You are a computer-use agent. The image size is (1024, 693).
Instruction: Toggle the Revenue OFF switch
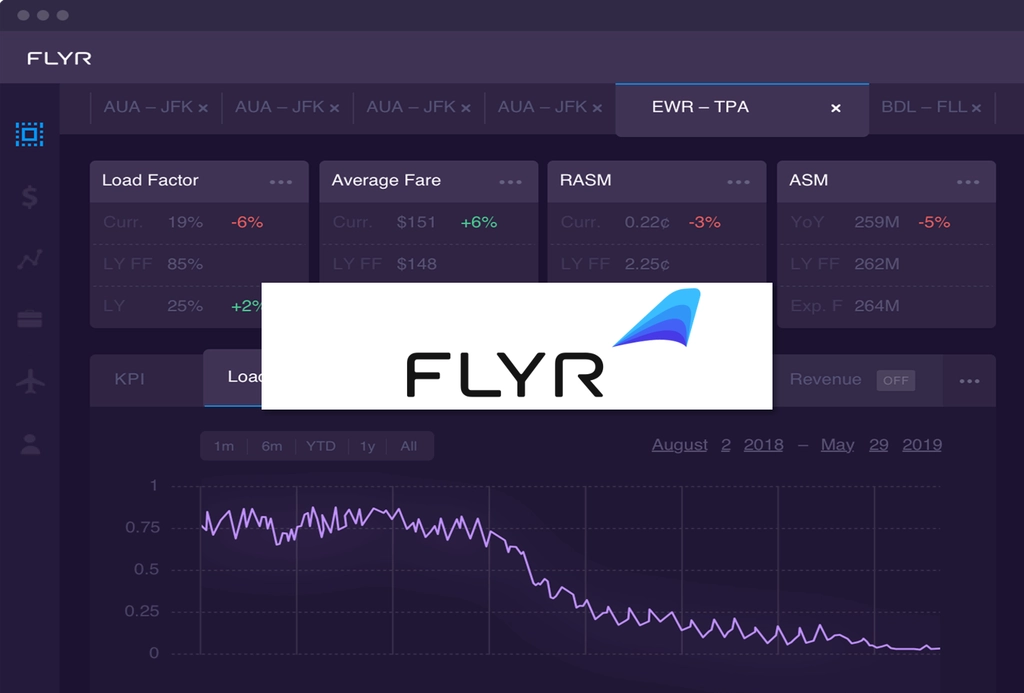coord(895,380)
